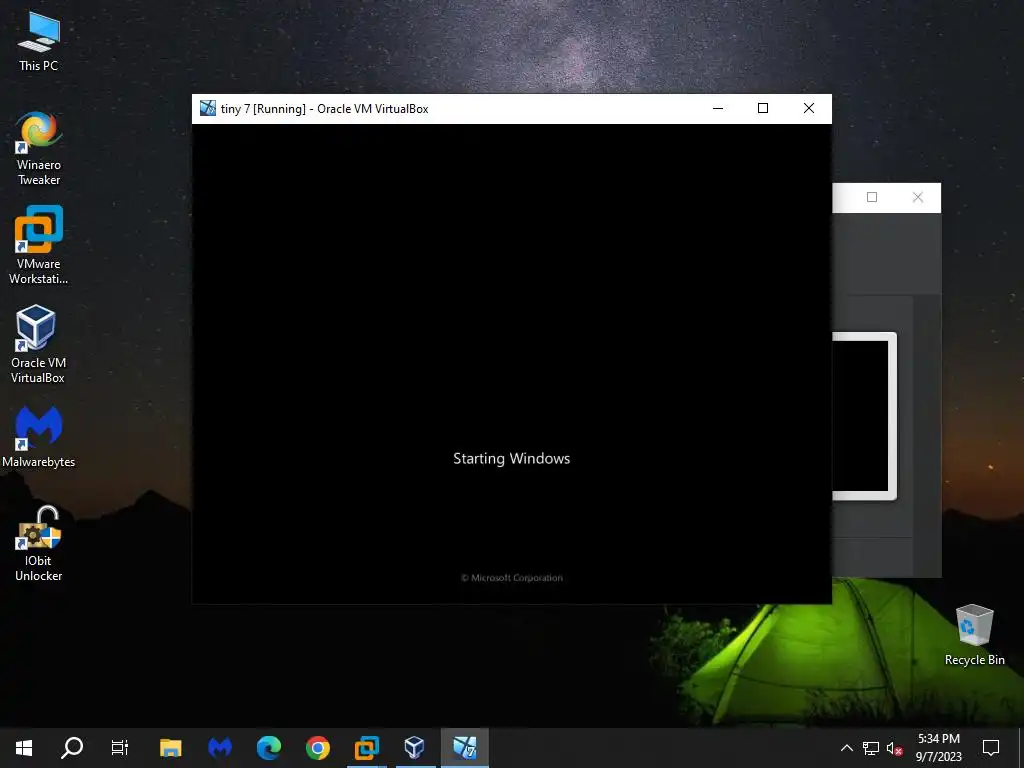Image resolution: width=1024 pixels, height=768 pixels.
Task: Open the Windows Start menu
Action: [x=24, y=748]
